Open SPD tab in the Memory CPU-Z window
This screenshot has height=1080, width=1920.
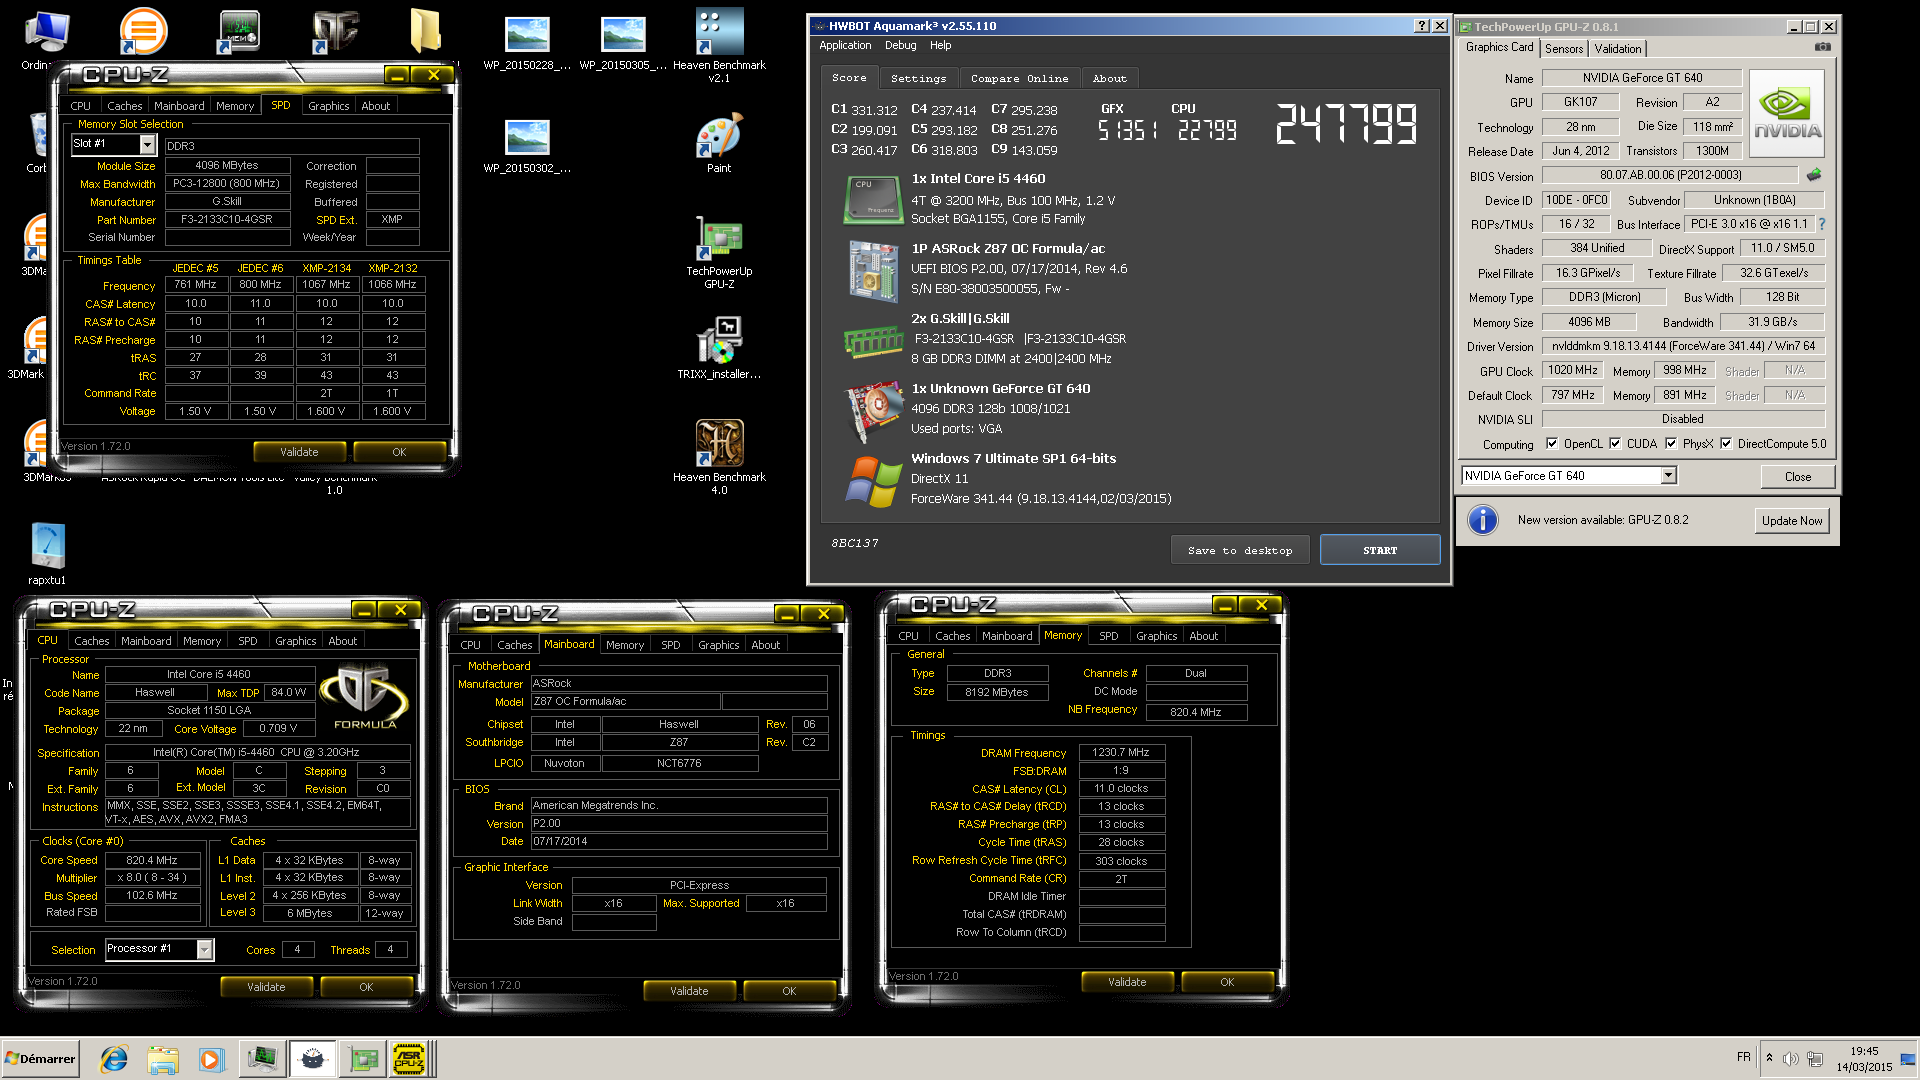pyautogui.click(x=1108, y=636)
